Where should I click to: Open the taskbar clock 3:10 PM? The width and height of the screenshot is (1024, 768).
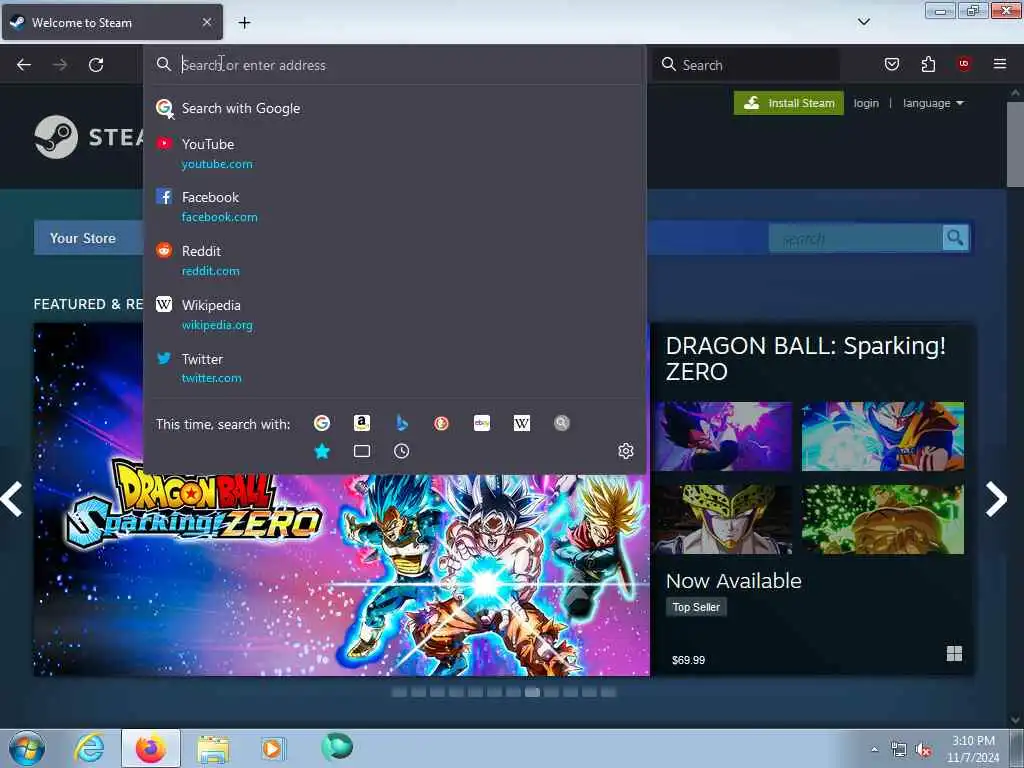[973, 749]
